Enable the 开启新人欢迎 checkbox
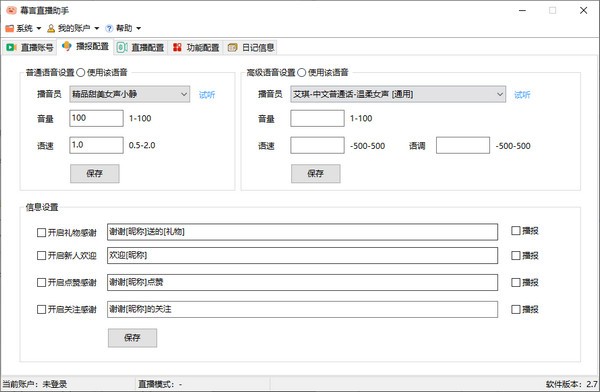The image size is (600, 392). [x=41, y=255]
